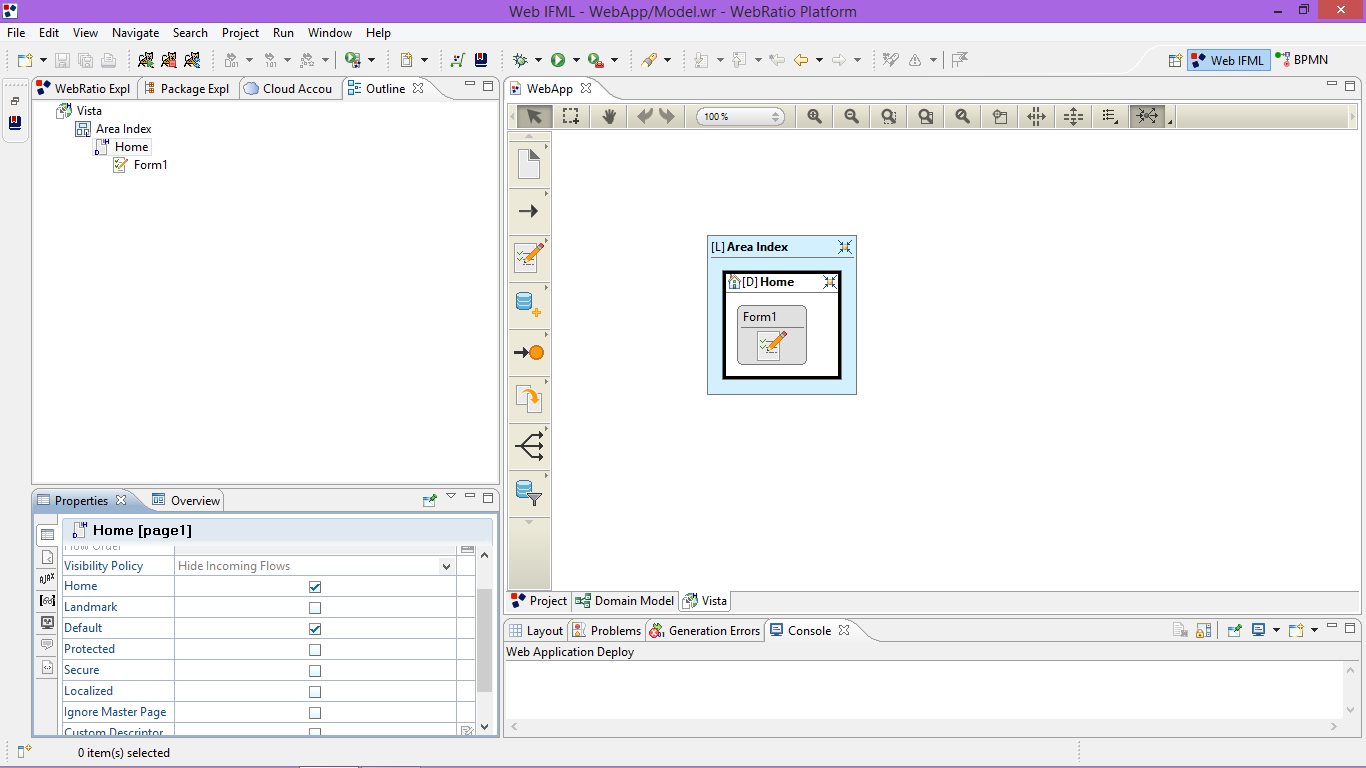Close the Console tab

[x=844, y=630]
